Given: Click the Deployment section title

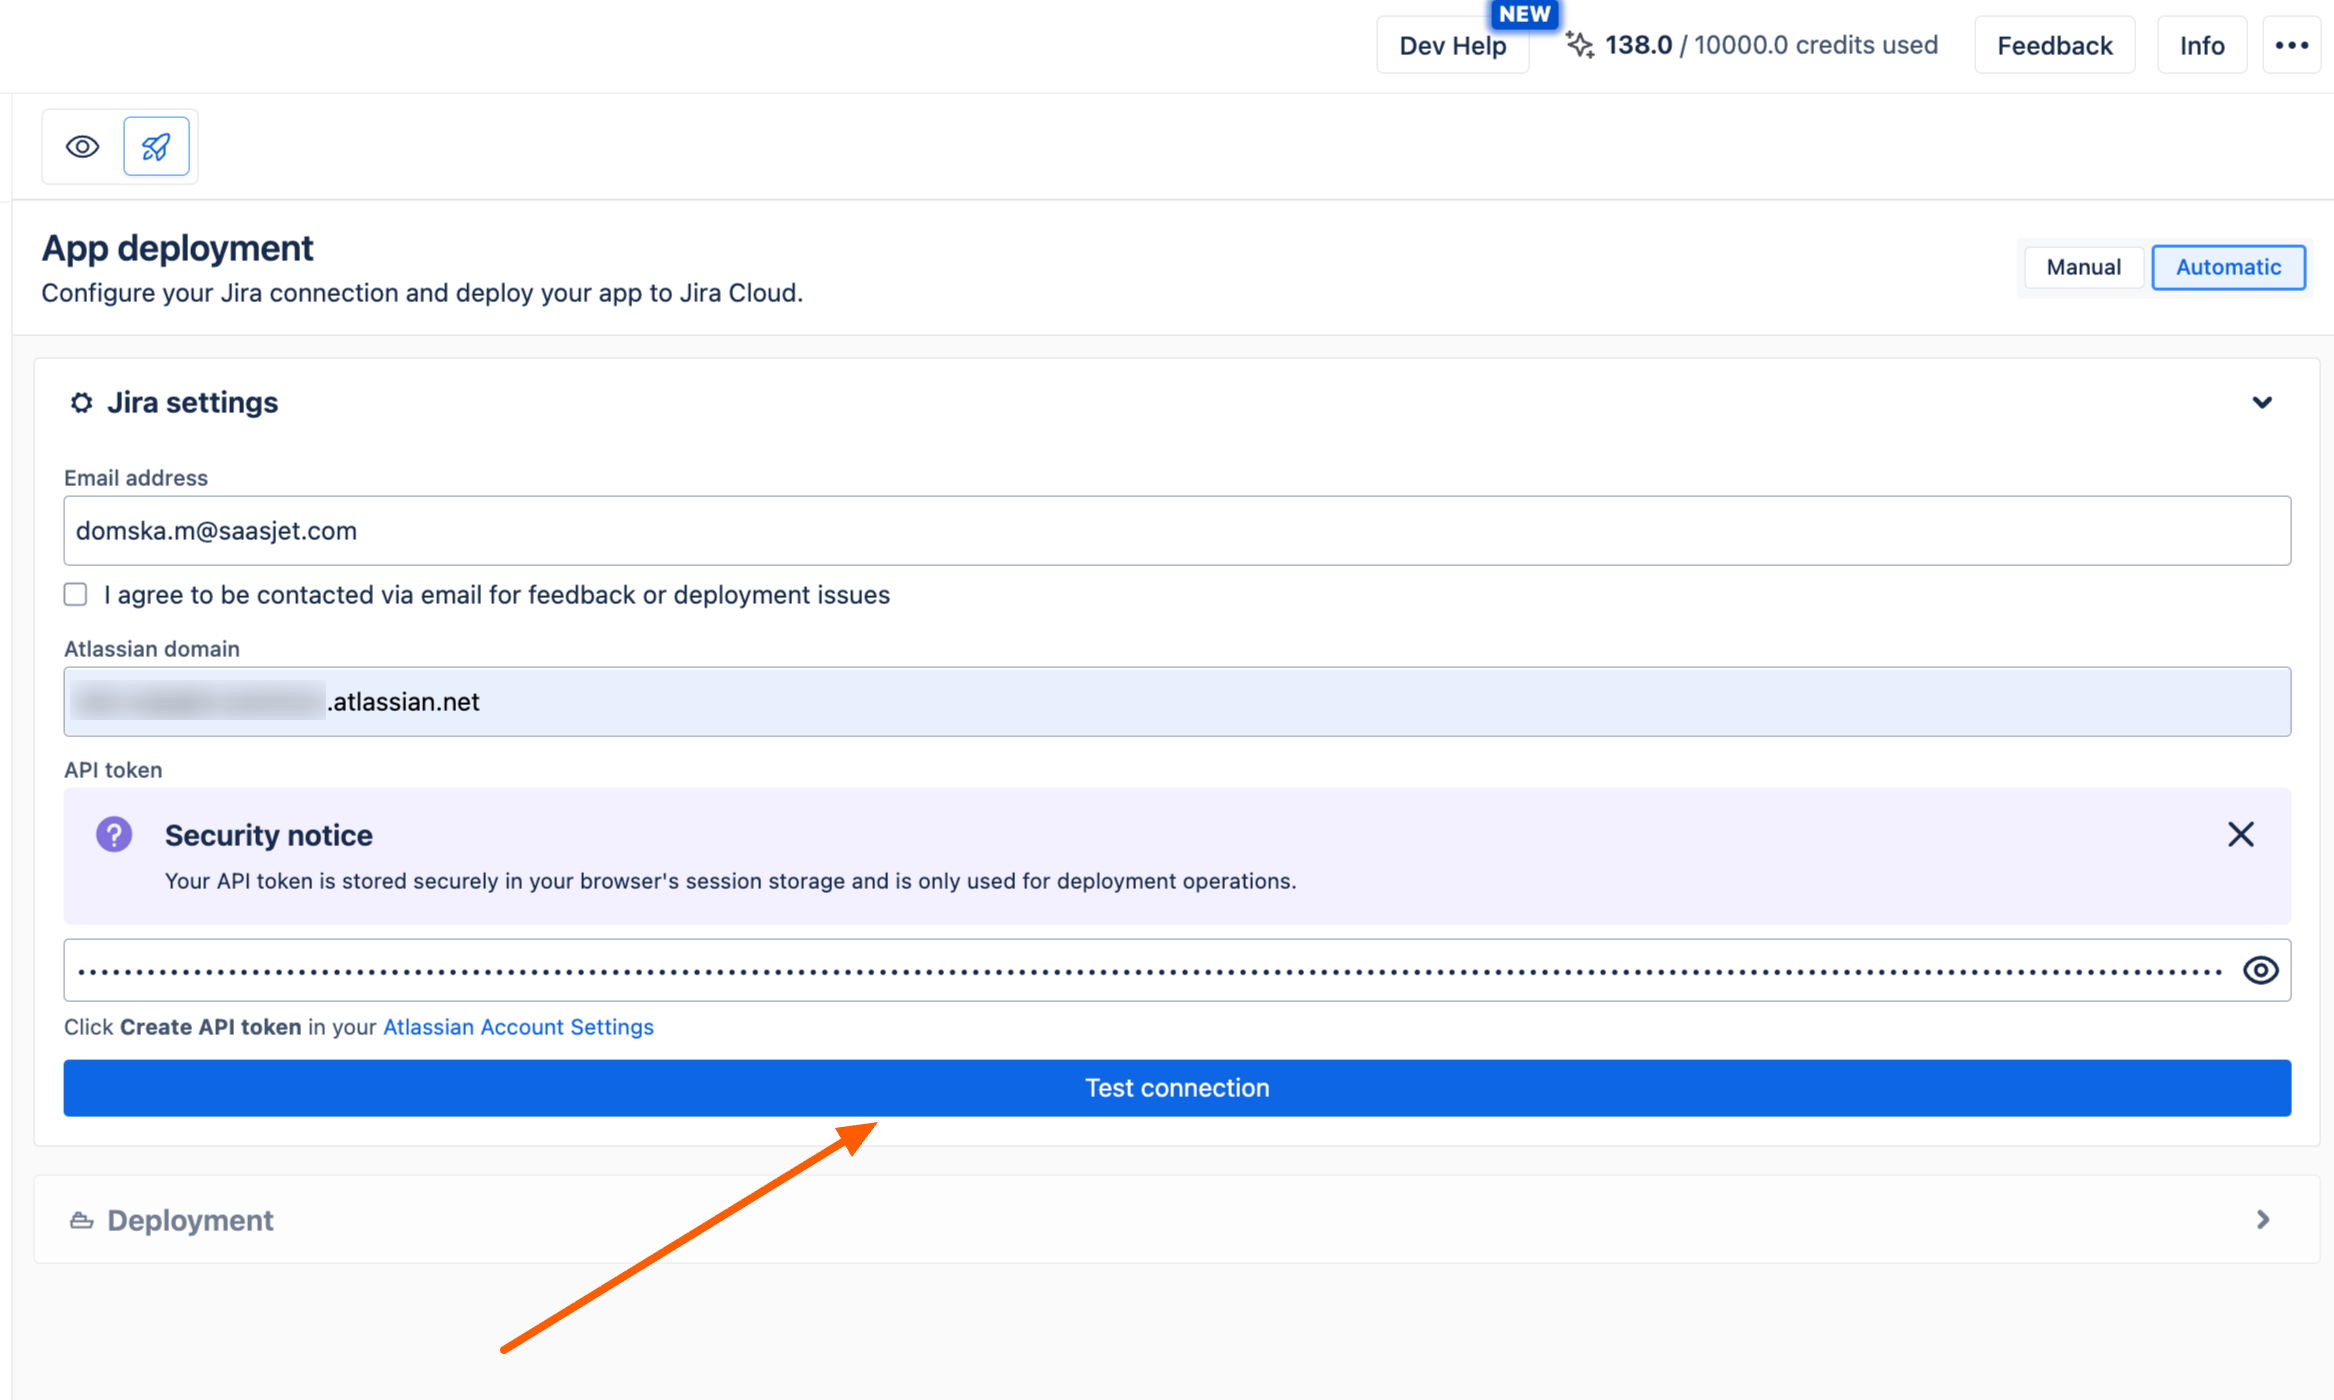Looking at the screenshot, I should [x=190, y=1220].
